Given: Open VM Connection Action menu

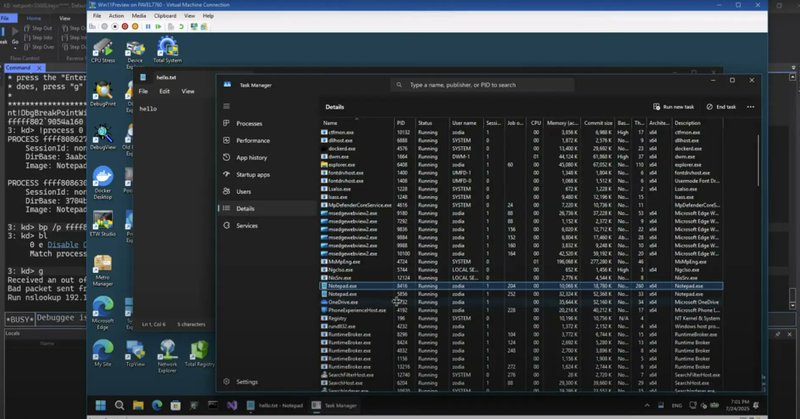Looking at the screenshot, I should pyautogui.click(x=116, y=16).
